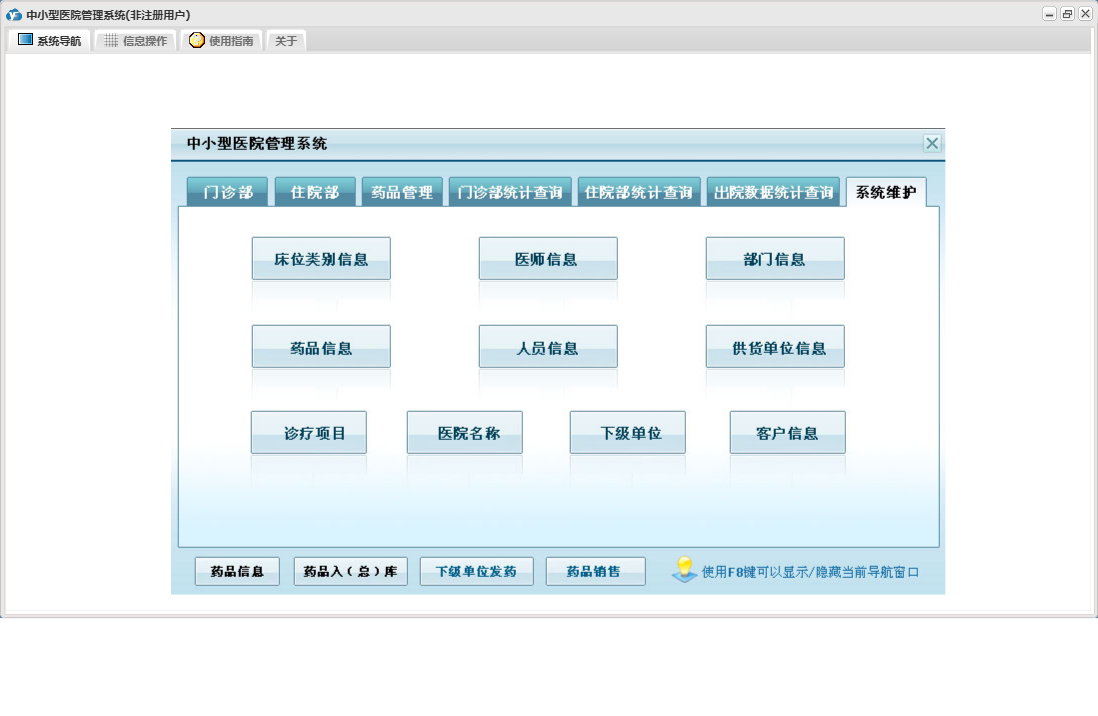This screenshot has height=716, width=1098.
Task: Open 客户信息 management
Action: pyautogui.click(x=787, y=433)
